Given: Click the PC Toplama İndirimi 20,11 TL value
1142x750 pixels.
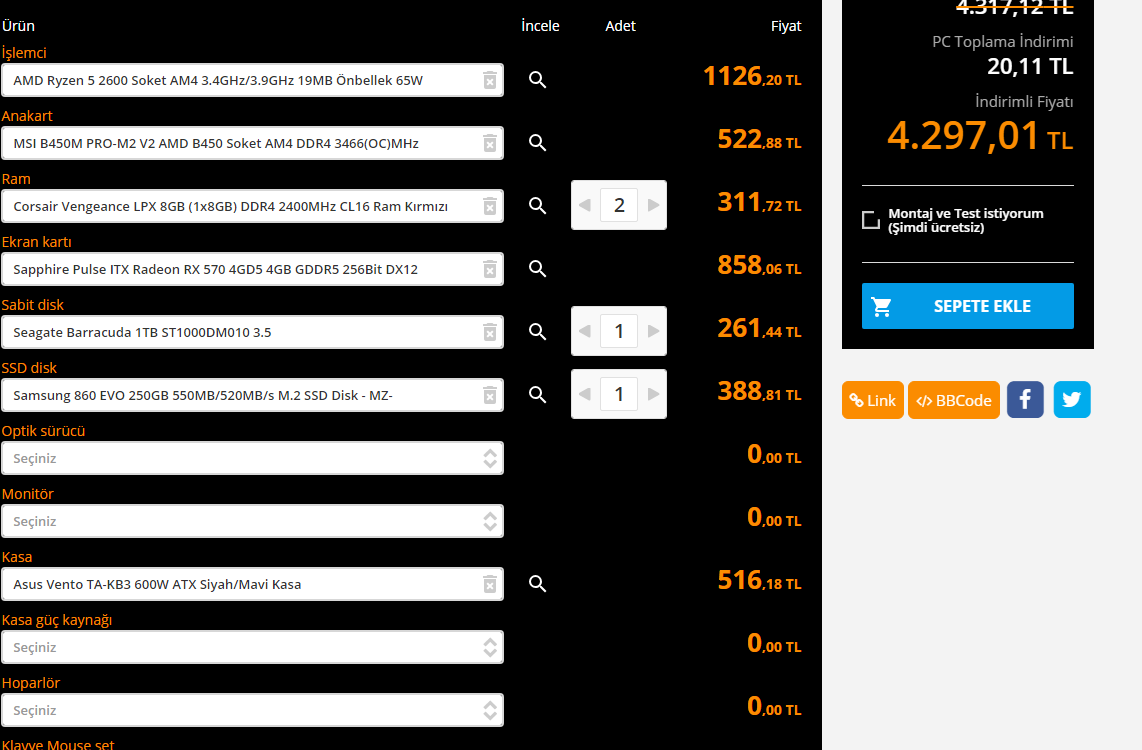Looking at the screenshot, I should pos(1030,66).
